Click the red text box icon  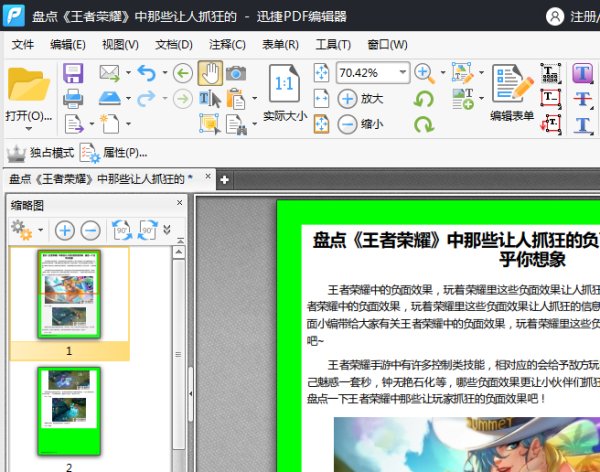point(551,99)
